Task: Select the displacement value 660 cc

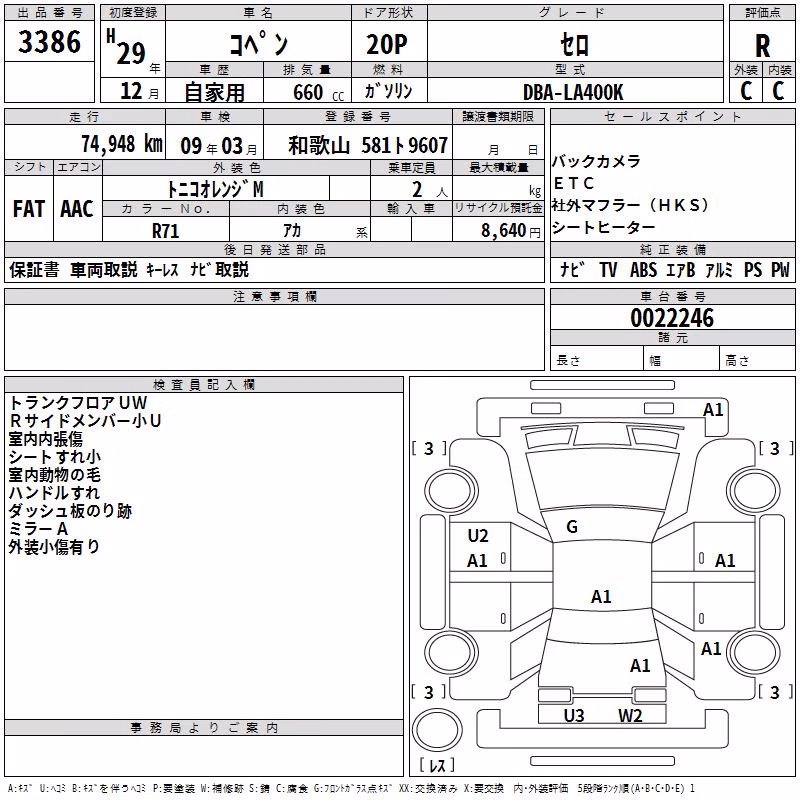Action: [x=318, y=93]
